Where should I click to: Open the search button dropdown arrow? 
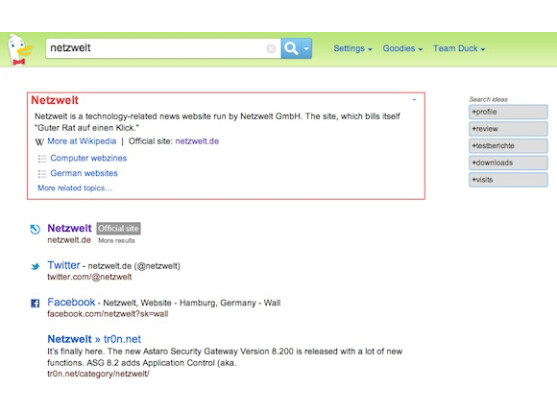click(306, 48)
